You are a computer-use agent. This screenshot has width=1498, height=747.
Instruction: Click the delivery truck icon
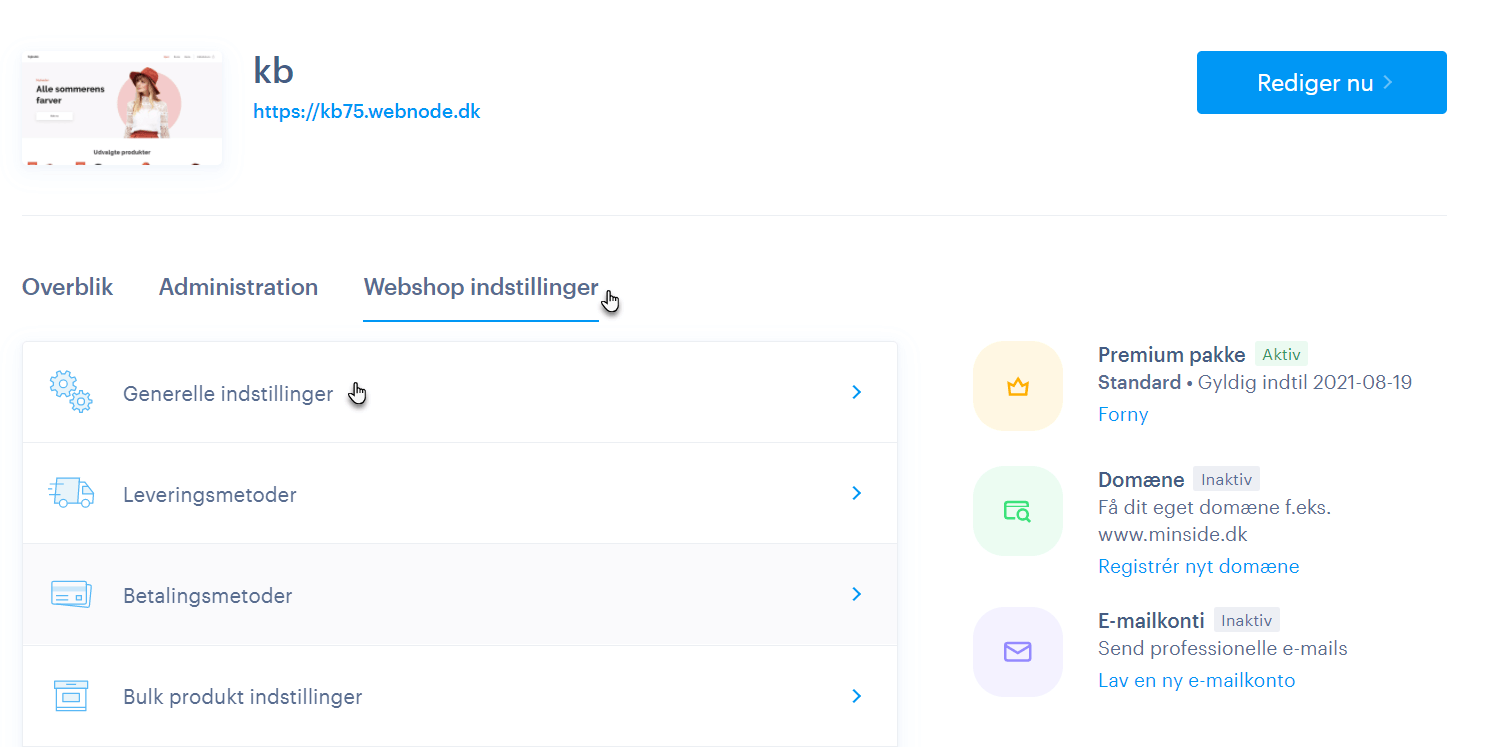click(x=71, y=493)
